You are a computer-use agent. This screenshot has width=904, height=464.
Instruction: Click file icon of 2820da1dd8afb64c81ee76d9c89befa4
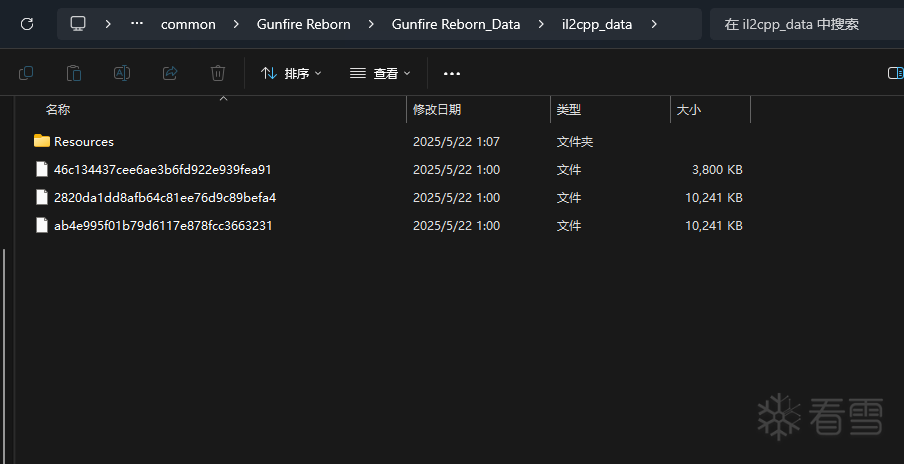(x=42, y=197)
